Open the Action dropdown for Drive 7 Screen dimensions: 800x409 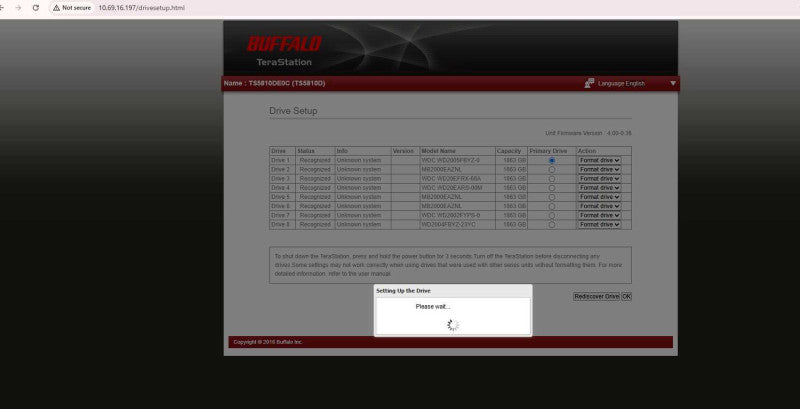(x=599, y=215)
